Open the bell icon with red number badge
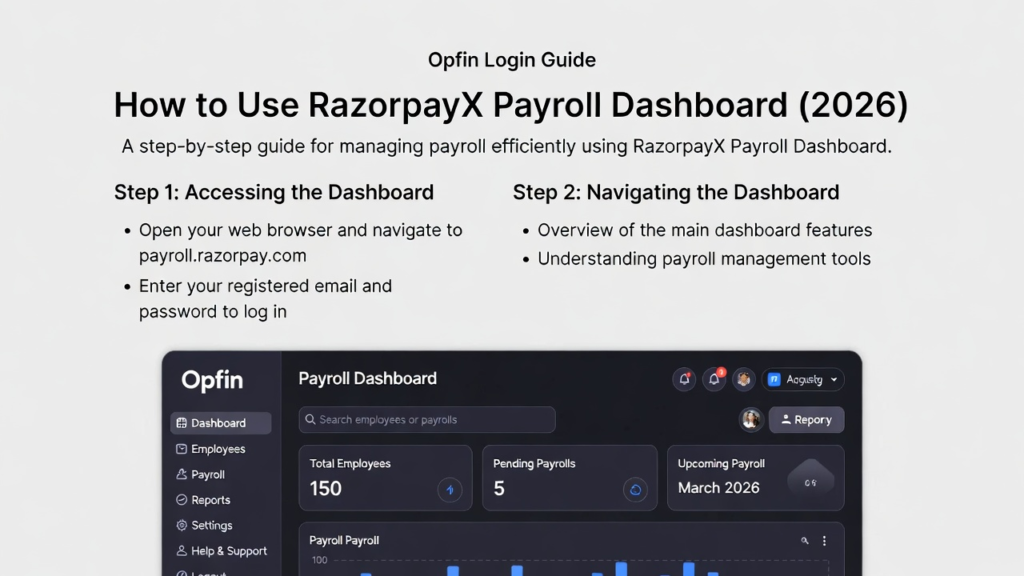This screenshot has width=1024, height=576. (713, 379)
